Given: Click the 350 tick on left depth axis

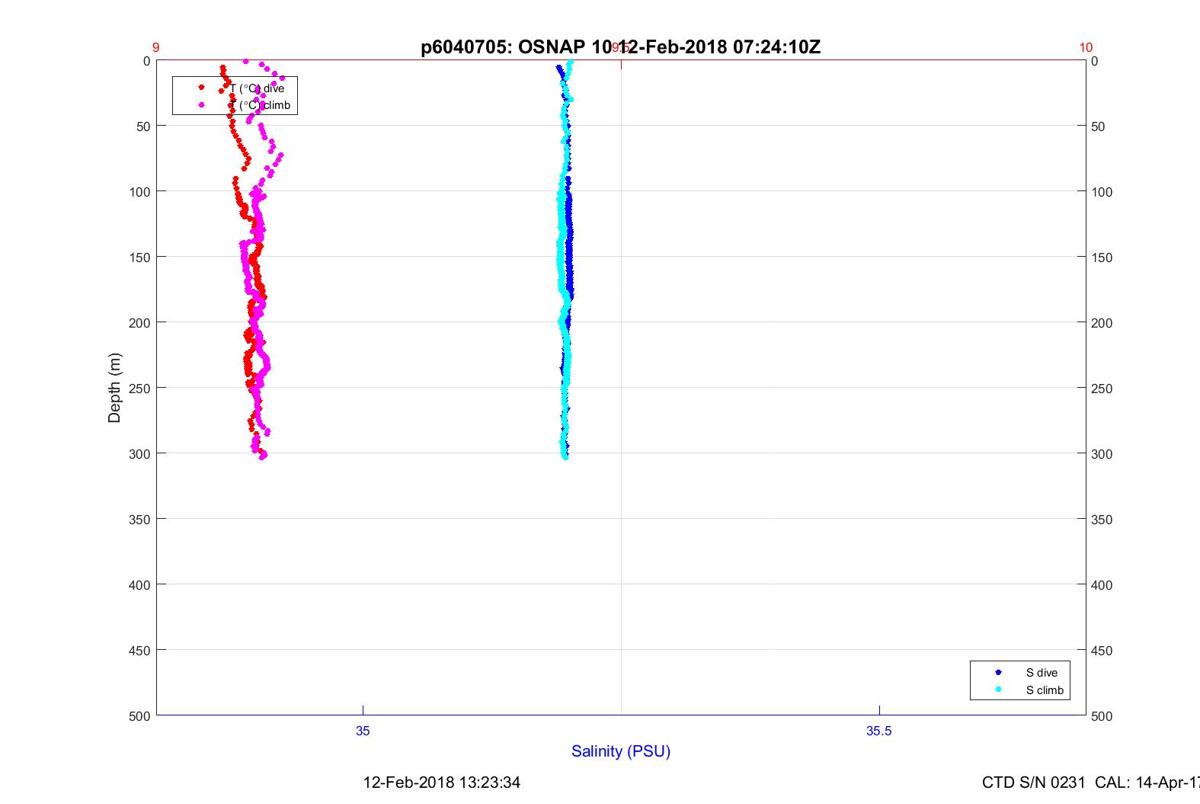Looking at the screenshot, I should click(139, 519).
